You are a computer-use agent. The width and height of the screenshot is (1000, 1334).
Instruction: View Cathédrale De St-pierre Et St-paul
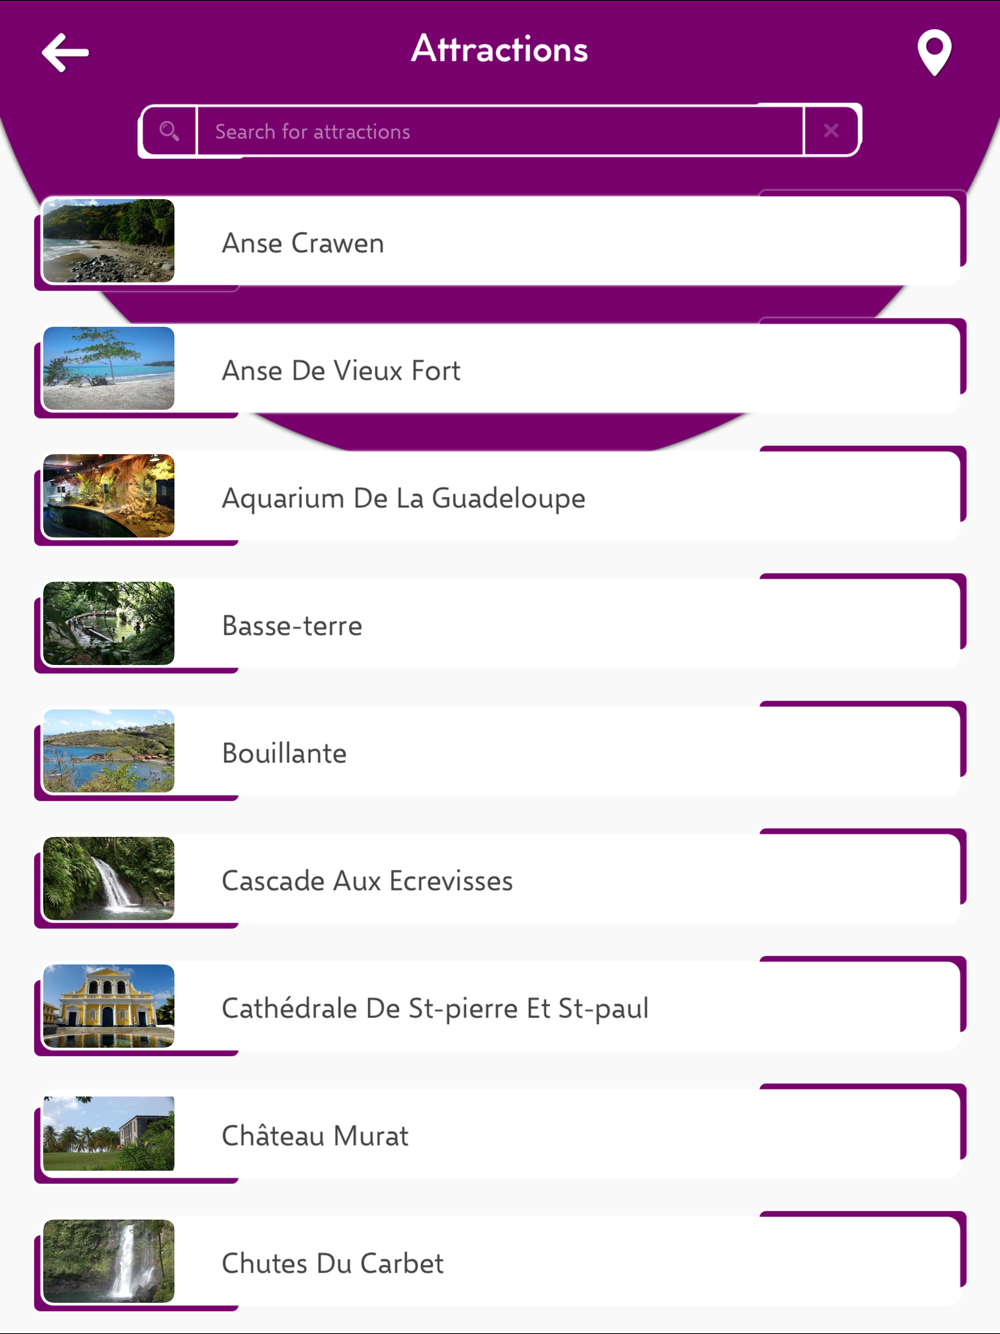pyautogui.click(x=435, y=1008)
